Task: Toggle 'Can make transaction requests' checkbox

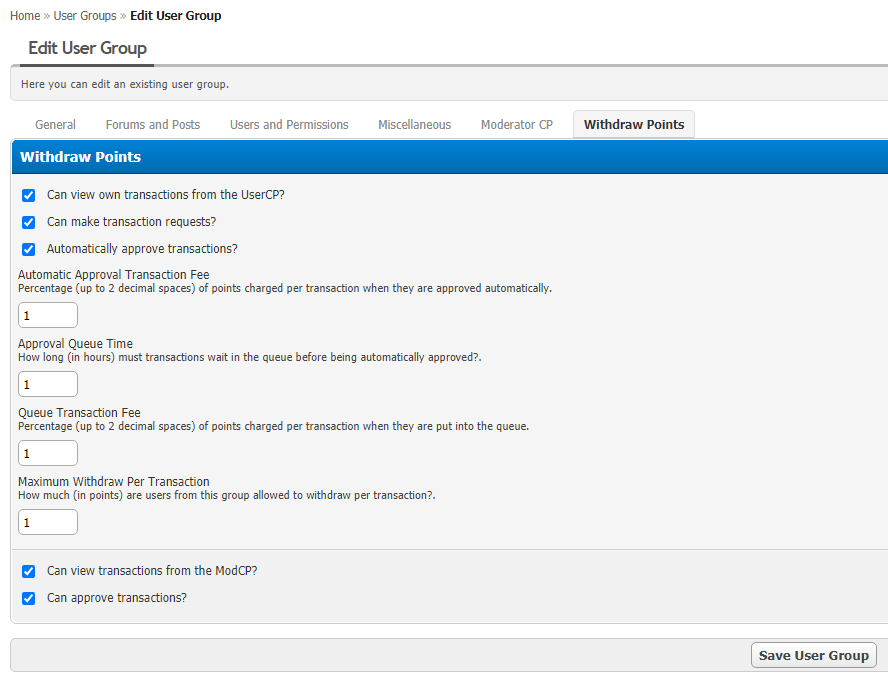Action: (28, 222)
